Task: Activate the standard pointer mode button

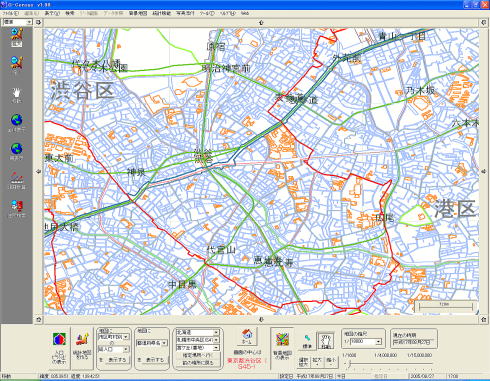Action: tap(307, 341)
